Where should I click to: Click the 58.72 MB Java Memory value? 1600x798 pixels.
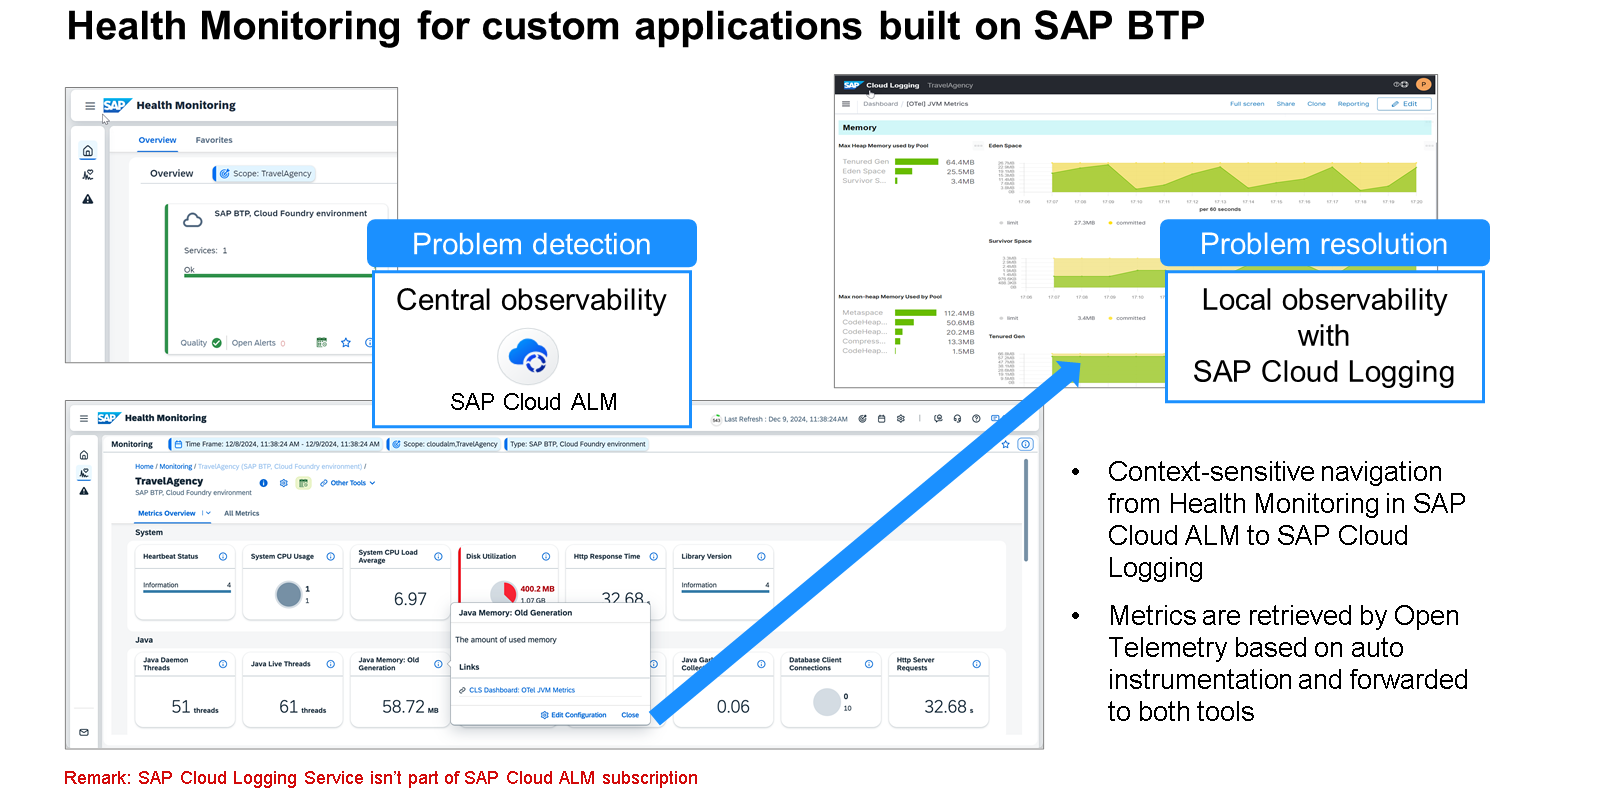(x=410, y=707)
